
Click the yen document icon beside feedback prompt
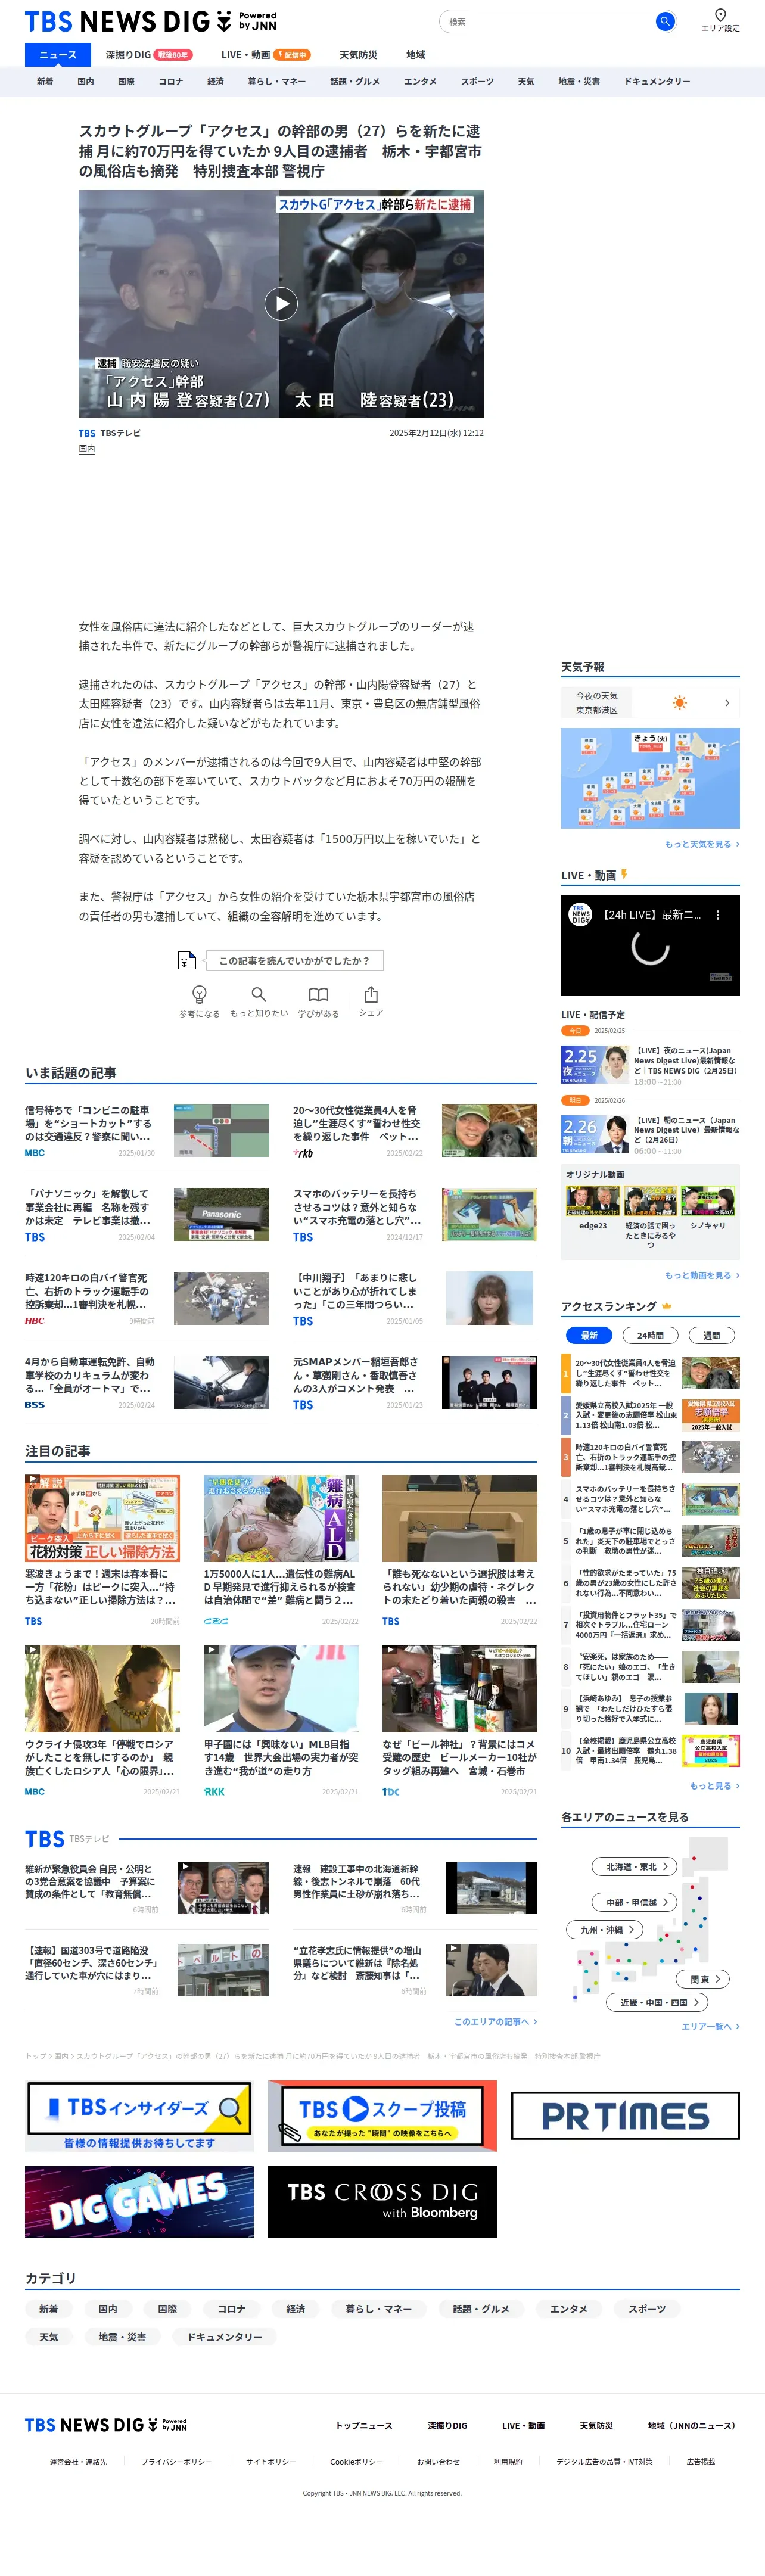[186, 960]
